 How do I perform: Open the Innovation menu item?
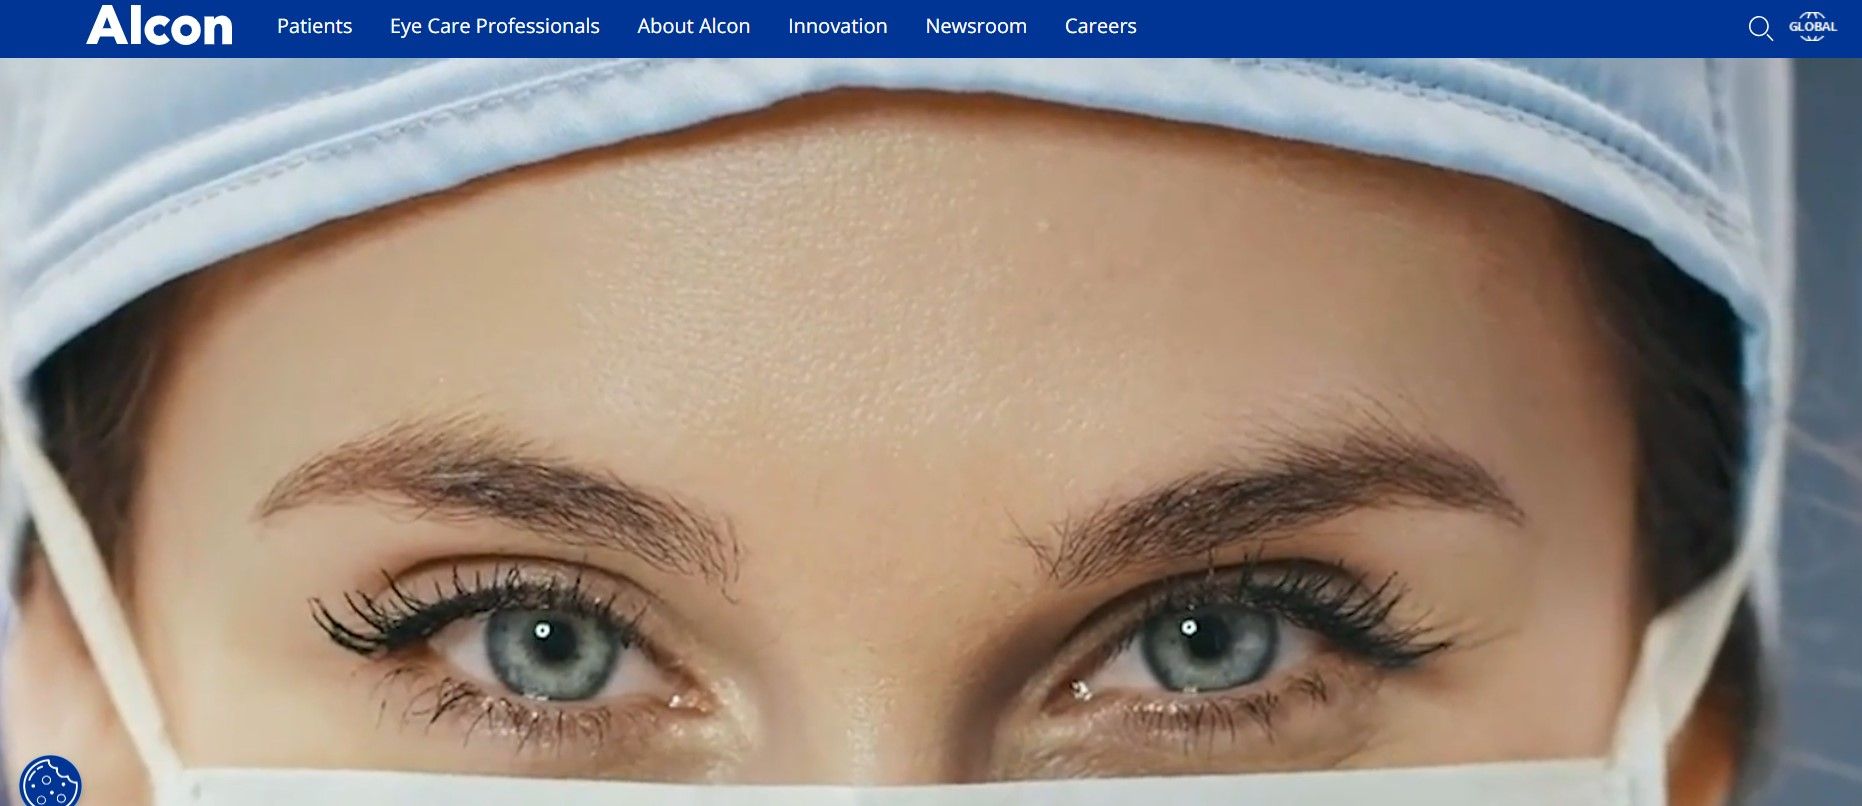point(838,26)
